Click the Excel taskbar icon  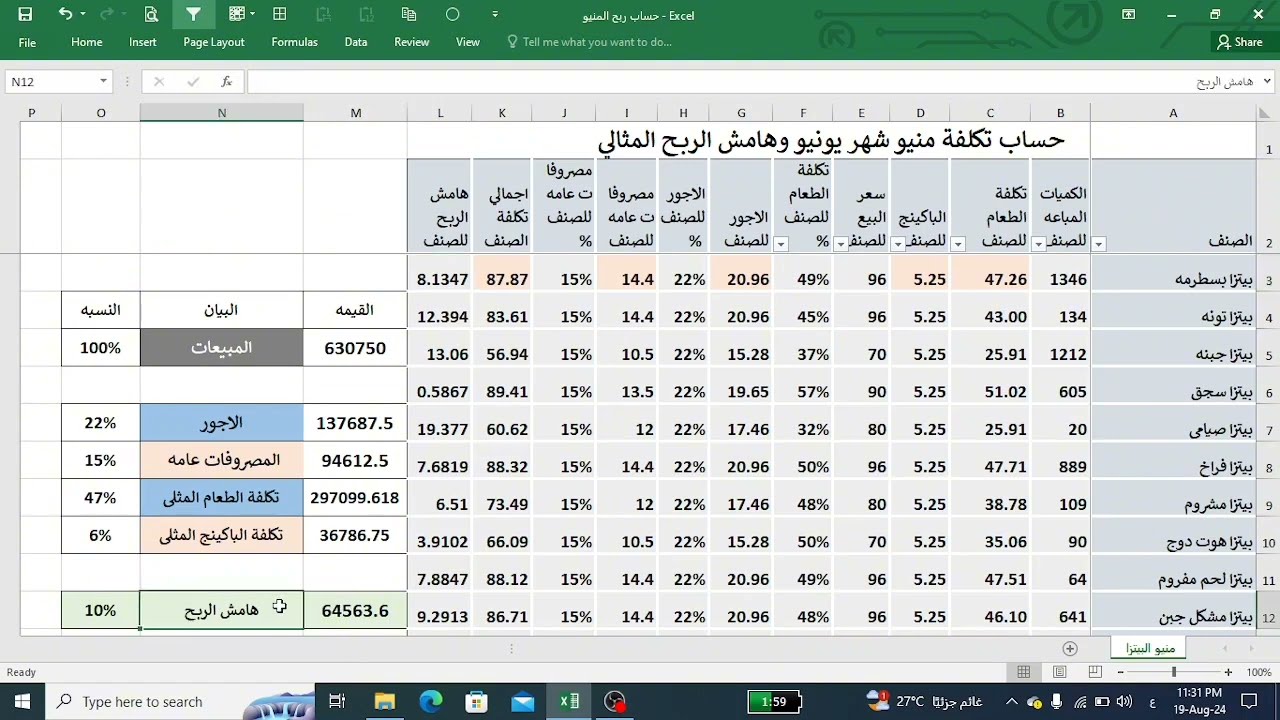(569, 702)
